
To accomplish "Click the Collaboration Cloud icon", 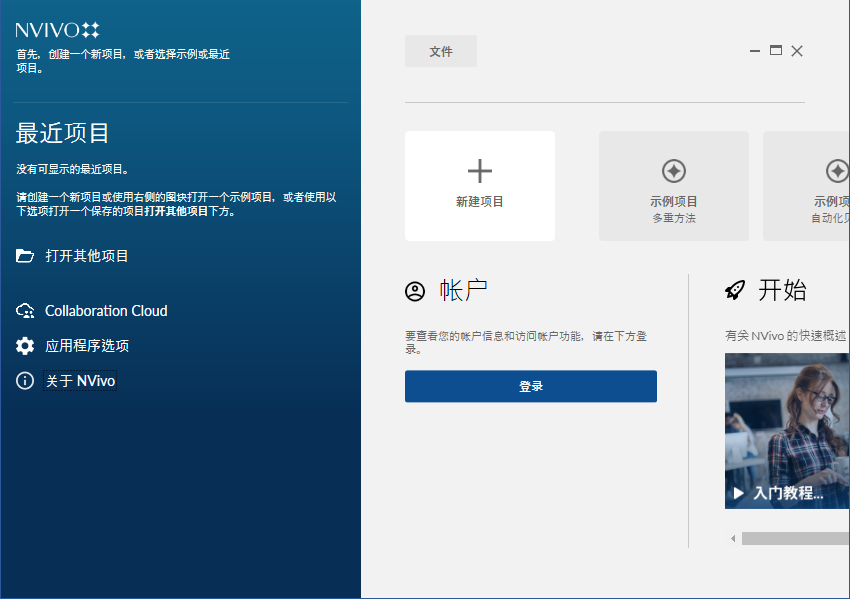I will [25, 311].
